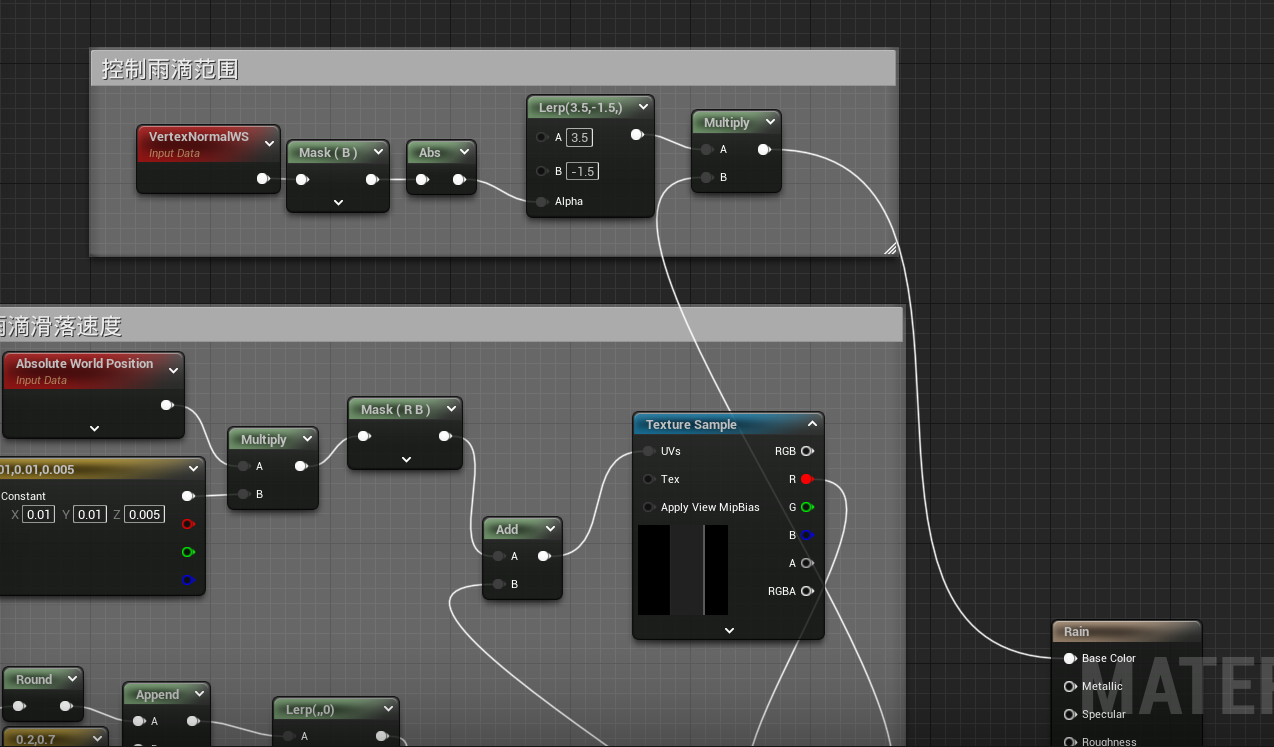Image resolution: width=1274 pixels, height=747 pixels.
Task: Open the lower Multiply node dropdown
Action: point(307,439)
